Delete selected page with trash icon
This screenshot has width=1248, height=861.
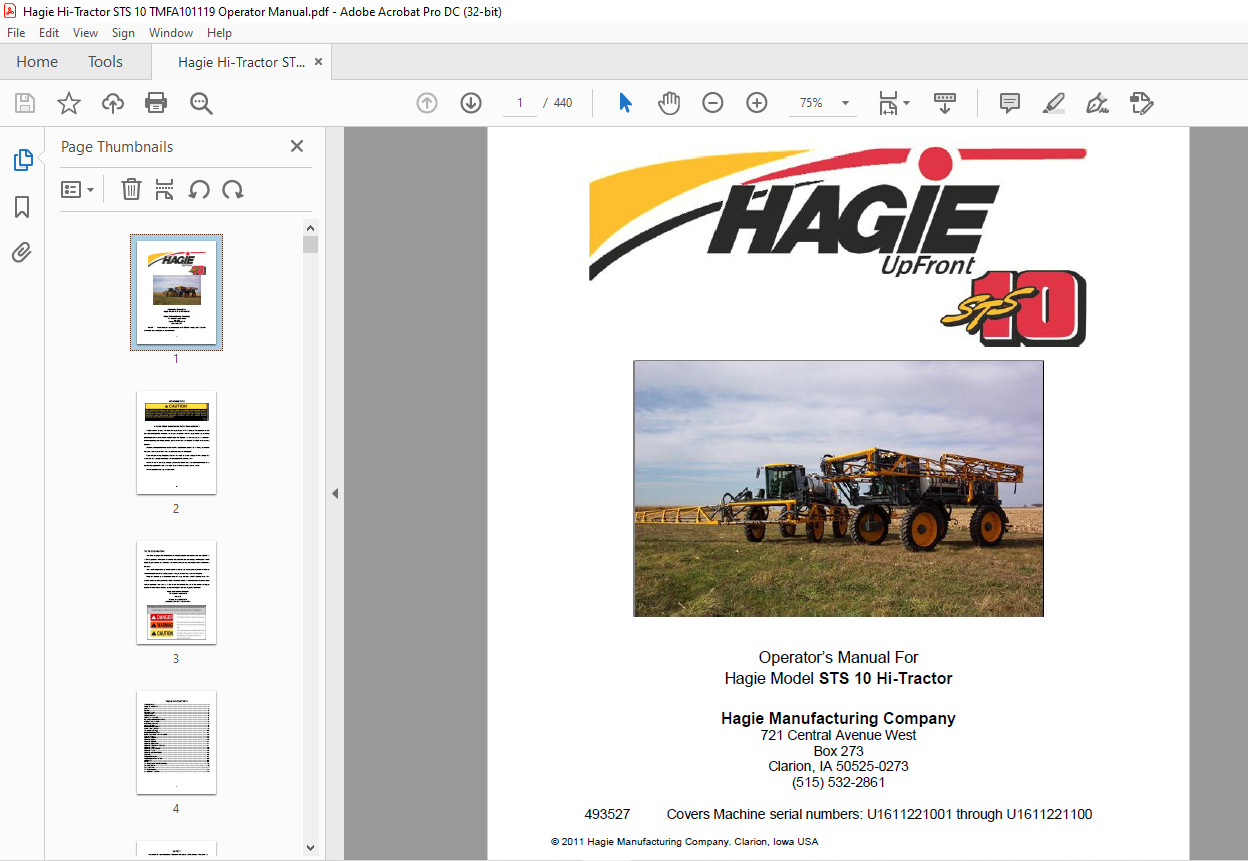click(131, 189)
